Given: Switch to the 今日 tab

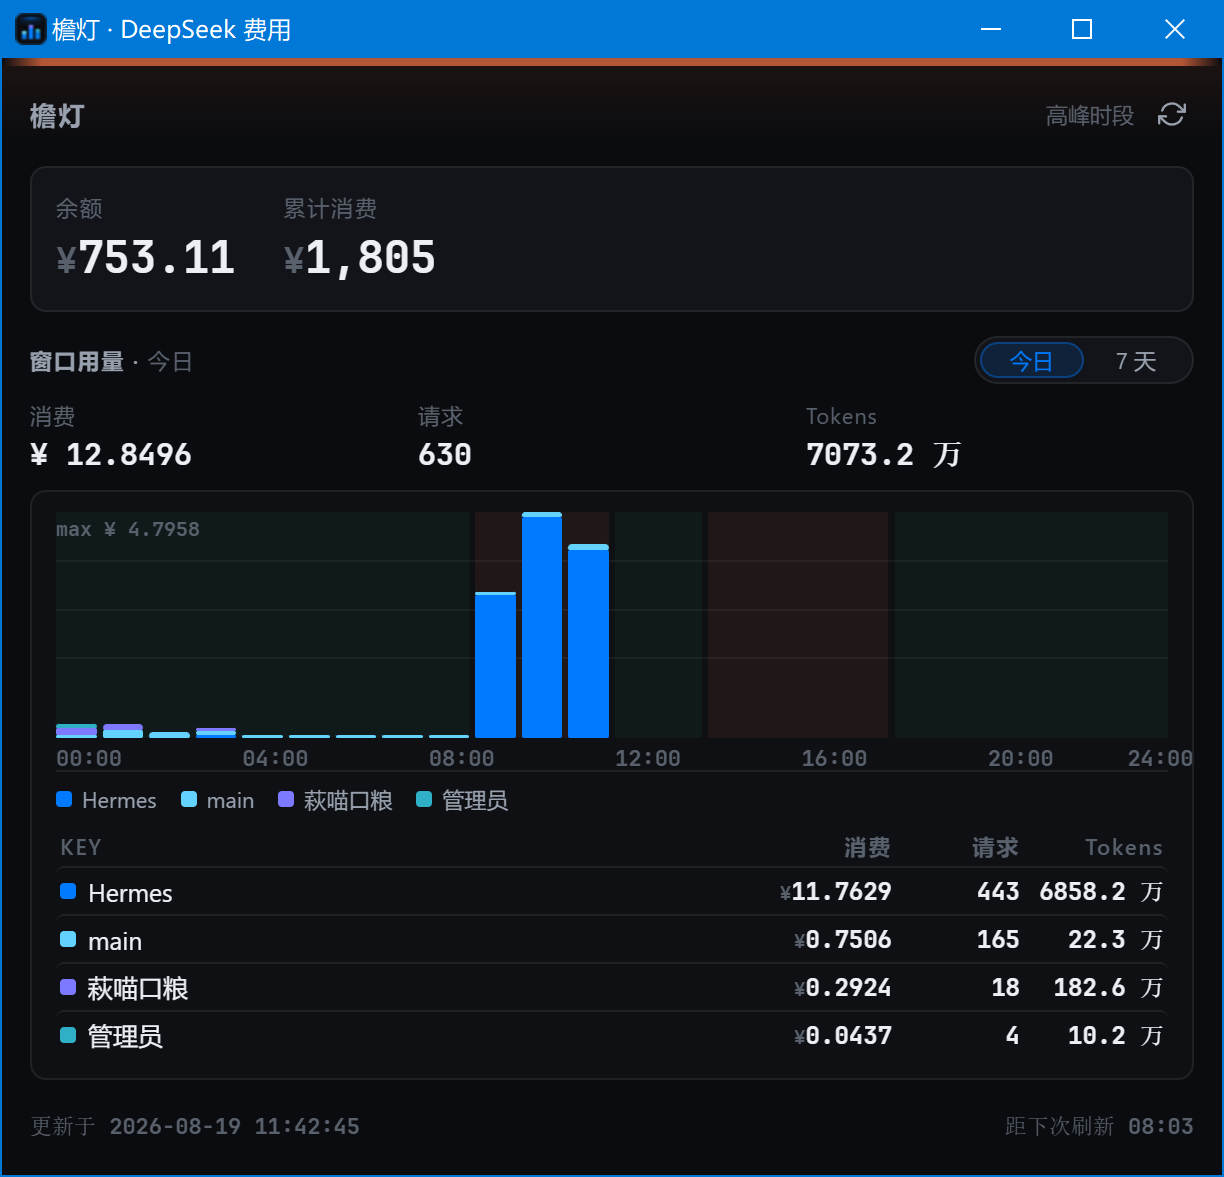Looking at the screenshot, I should pos(1031,361).
